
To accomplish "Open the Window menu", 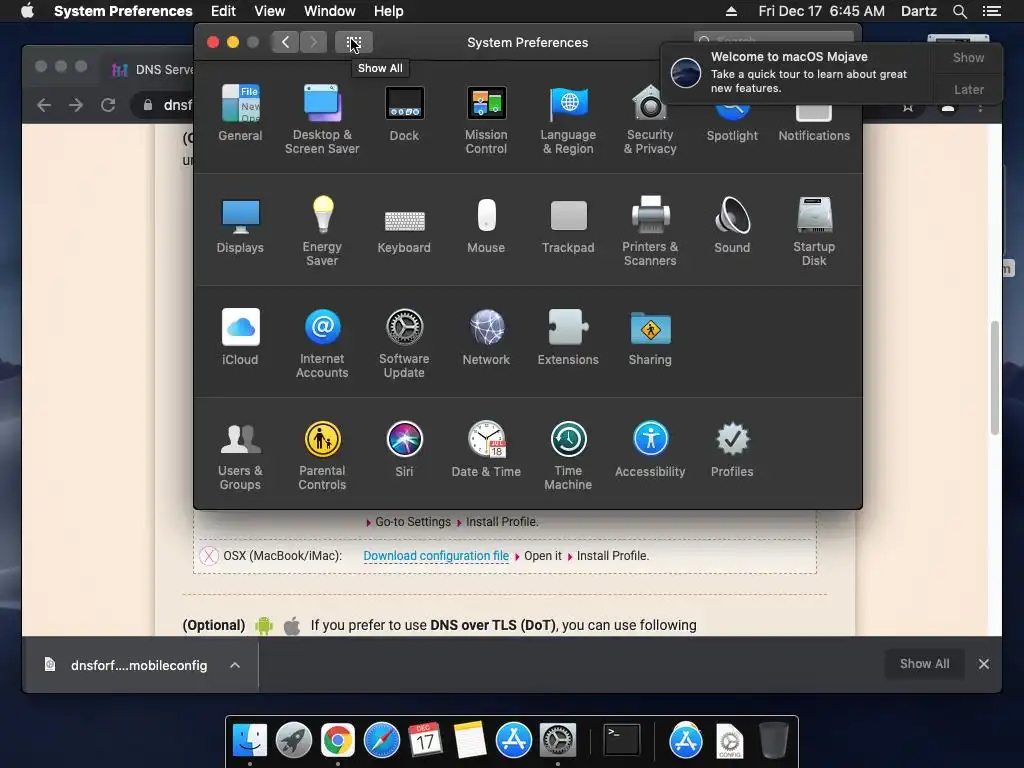I will tap(329, 11).
